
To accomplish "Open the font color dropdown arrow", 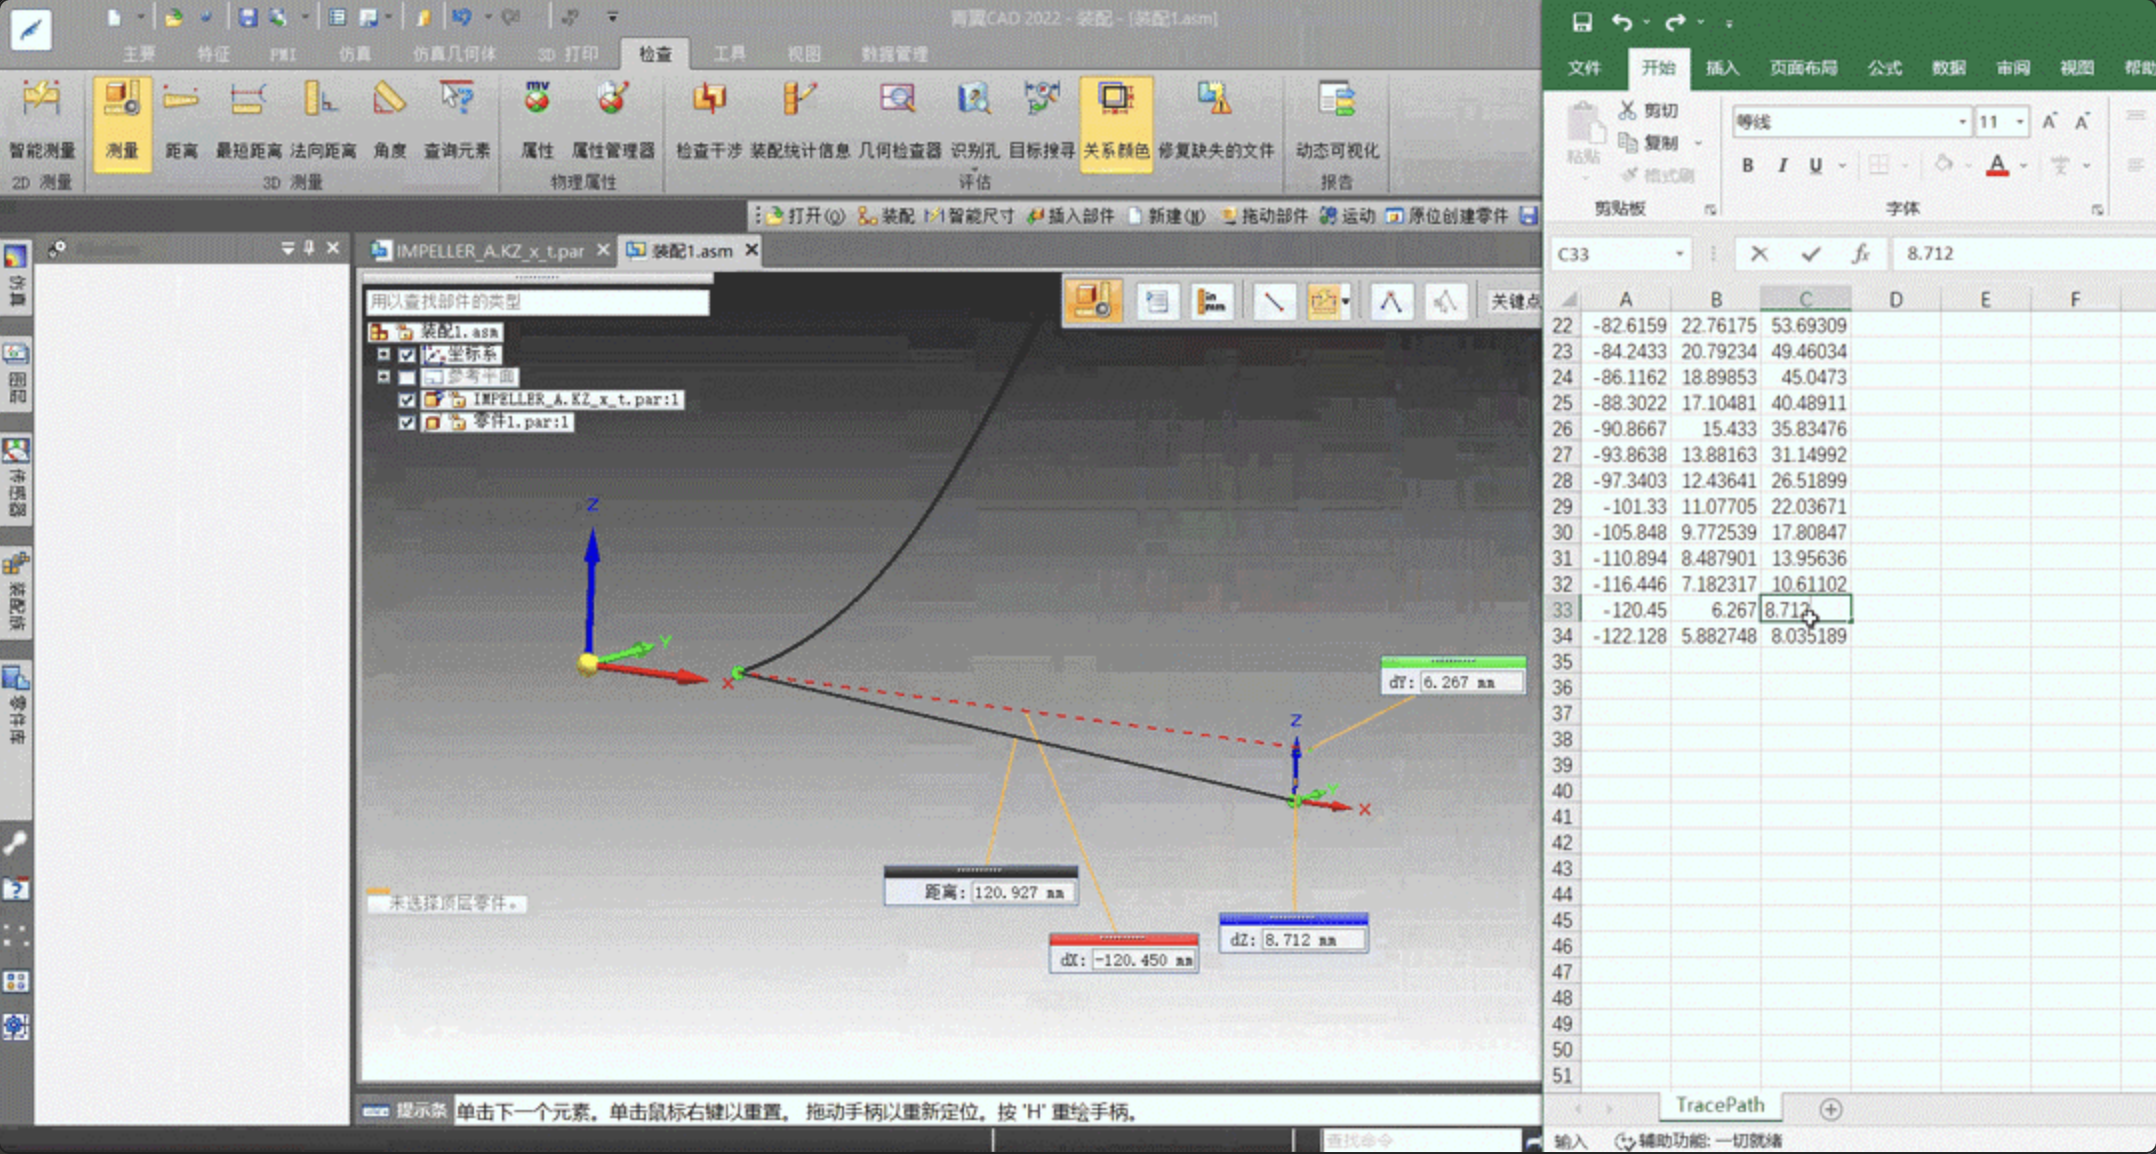I will pyautogui.click(x=2024, y=165).
